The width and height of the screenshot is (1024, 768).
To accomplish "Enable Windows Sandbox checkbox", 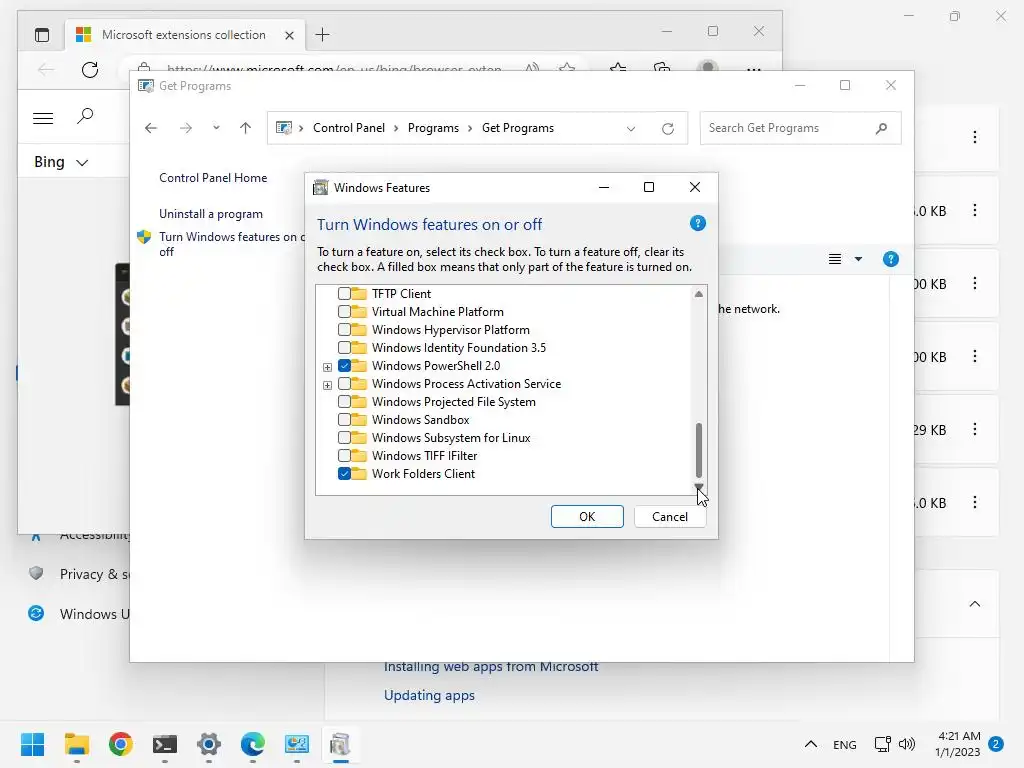I will pos(344,419).
